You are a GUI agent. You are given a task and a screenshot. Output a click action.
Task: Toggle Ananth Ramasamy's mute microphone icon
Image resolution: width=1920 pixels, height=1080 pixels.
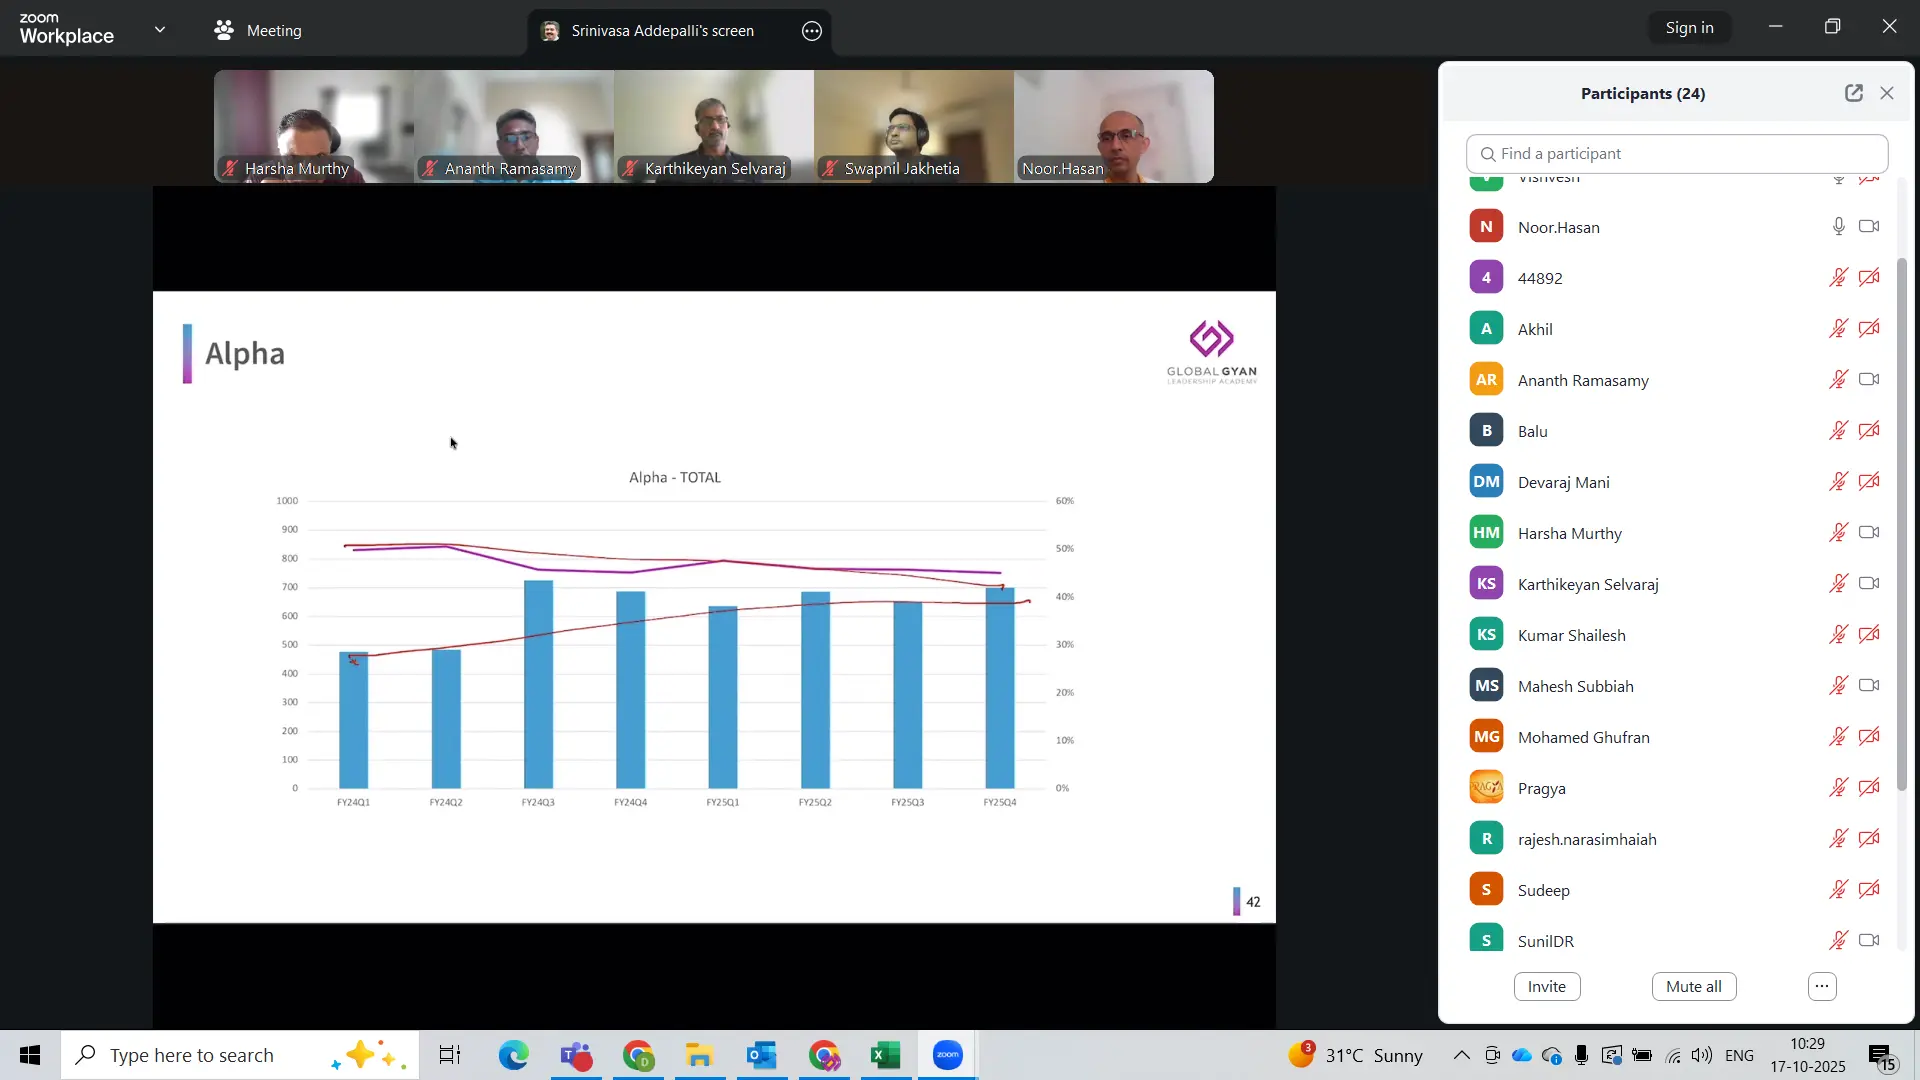coord(1838,380)
